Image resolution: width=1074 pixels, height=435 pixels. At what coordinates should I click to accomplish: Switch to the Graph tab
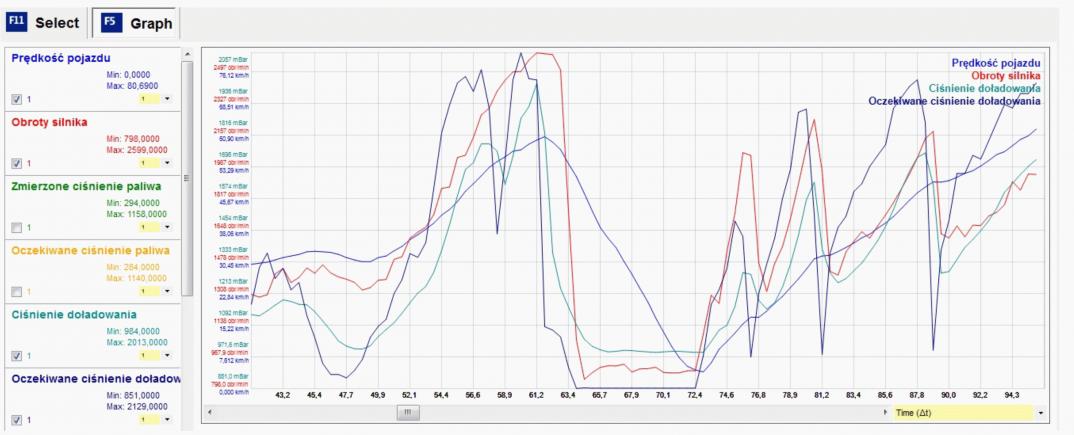pos(136,23)
